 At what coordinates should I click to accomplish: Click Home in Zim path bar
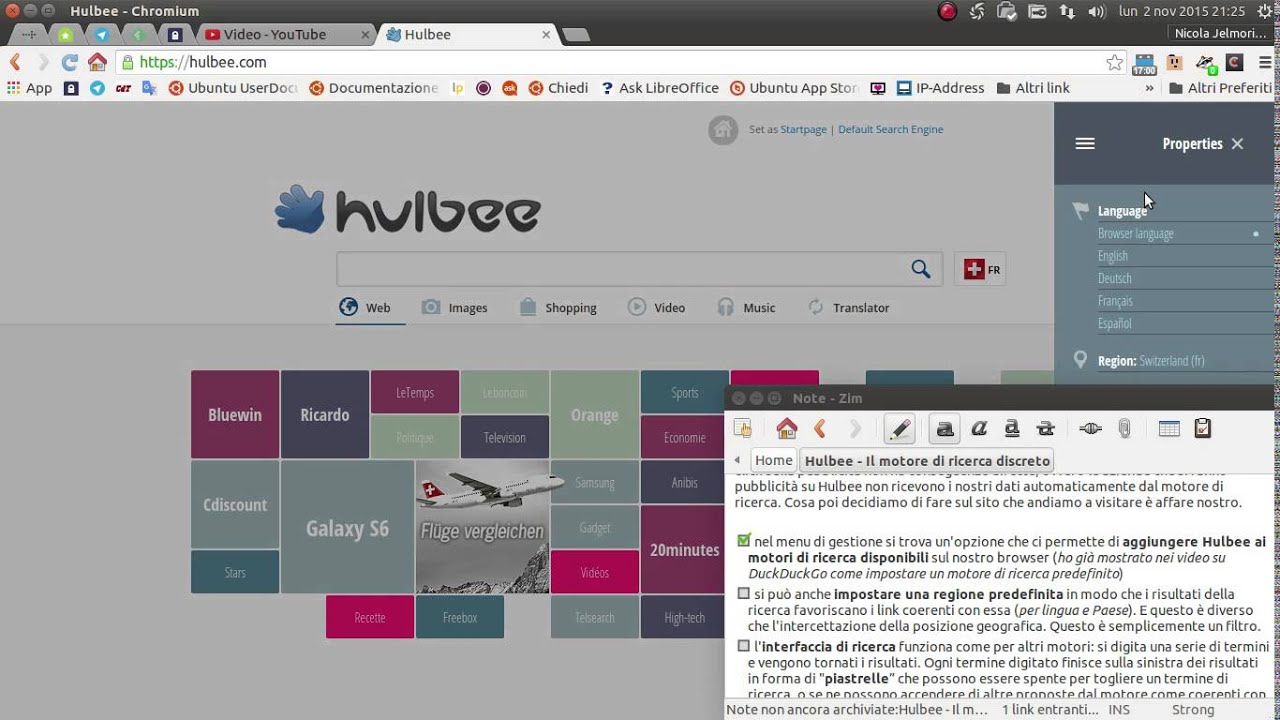[773, 460]
